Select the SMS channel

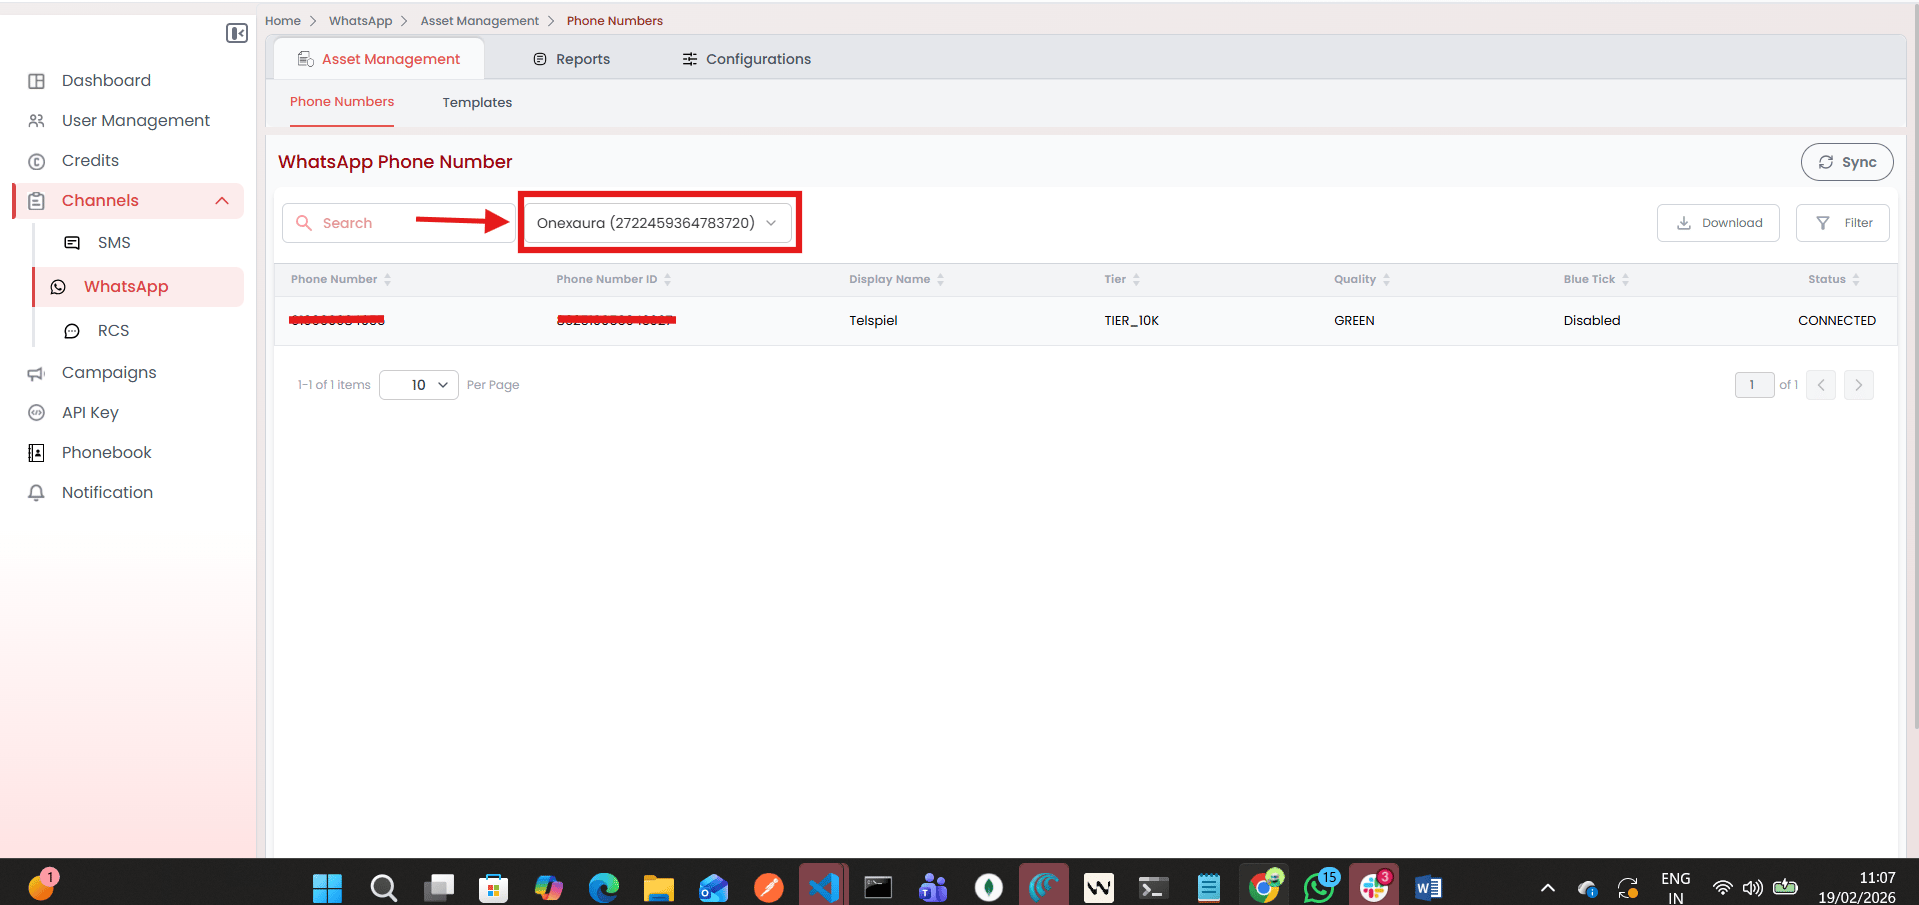pyautogui.click(x=114, y=243)
